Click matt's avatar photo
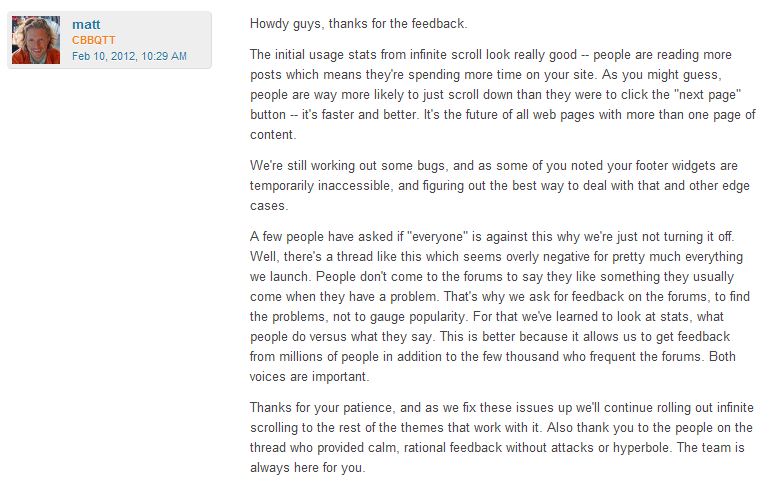Screen dimensions: 769x493 click(x=36, y=40)
